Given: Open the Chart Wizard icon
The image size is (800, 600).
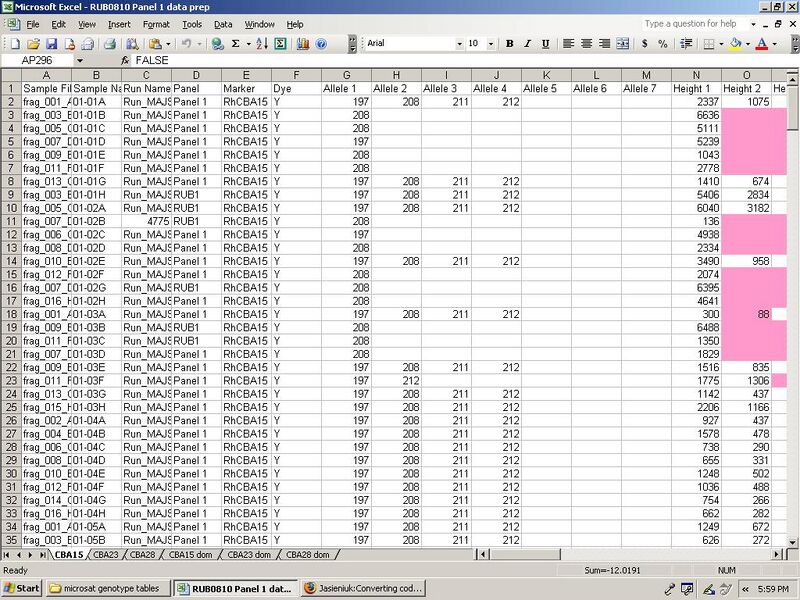Looking at the screenshot, I should coord(303,46).
